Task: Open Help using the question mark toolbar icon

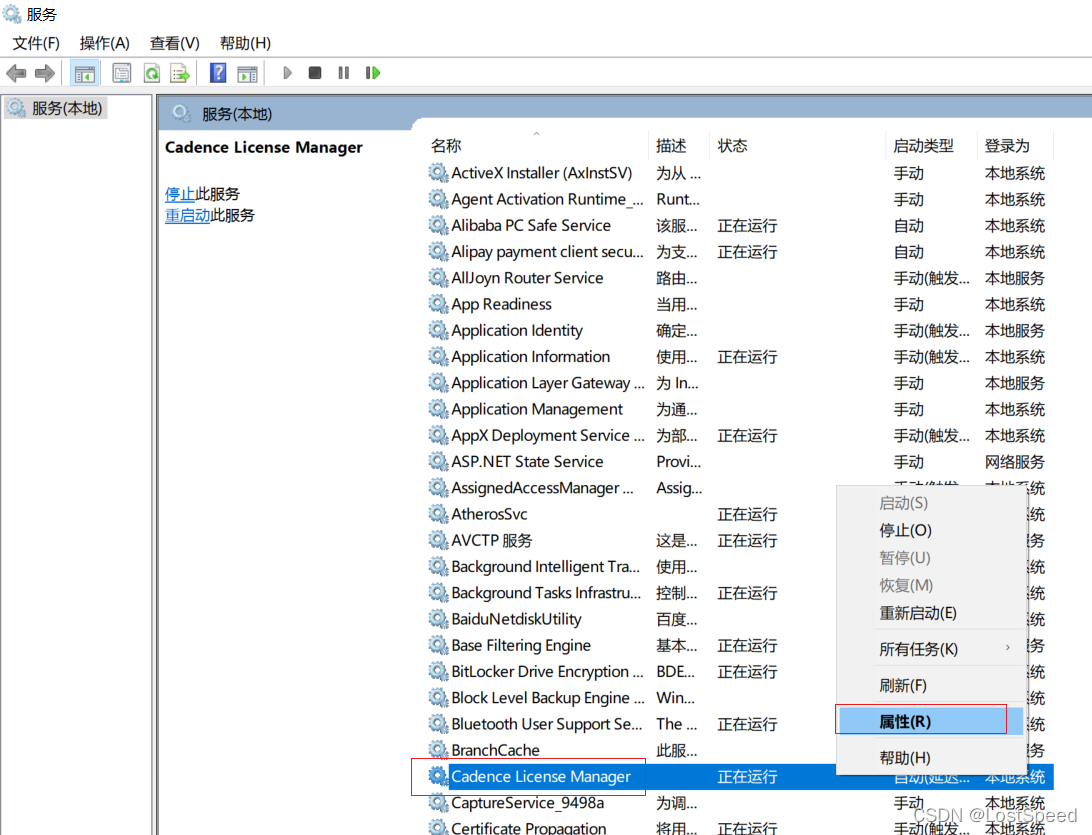Action: pos(217,72)
